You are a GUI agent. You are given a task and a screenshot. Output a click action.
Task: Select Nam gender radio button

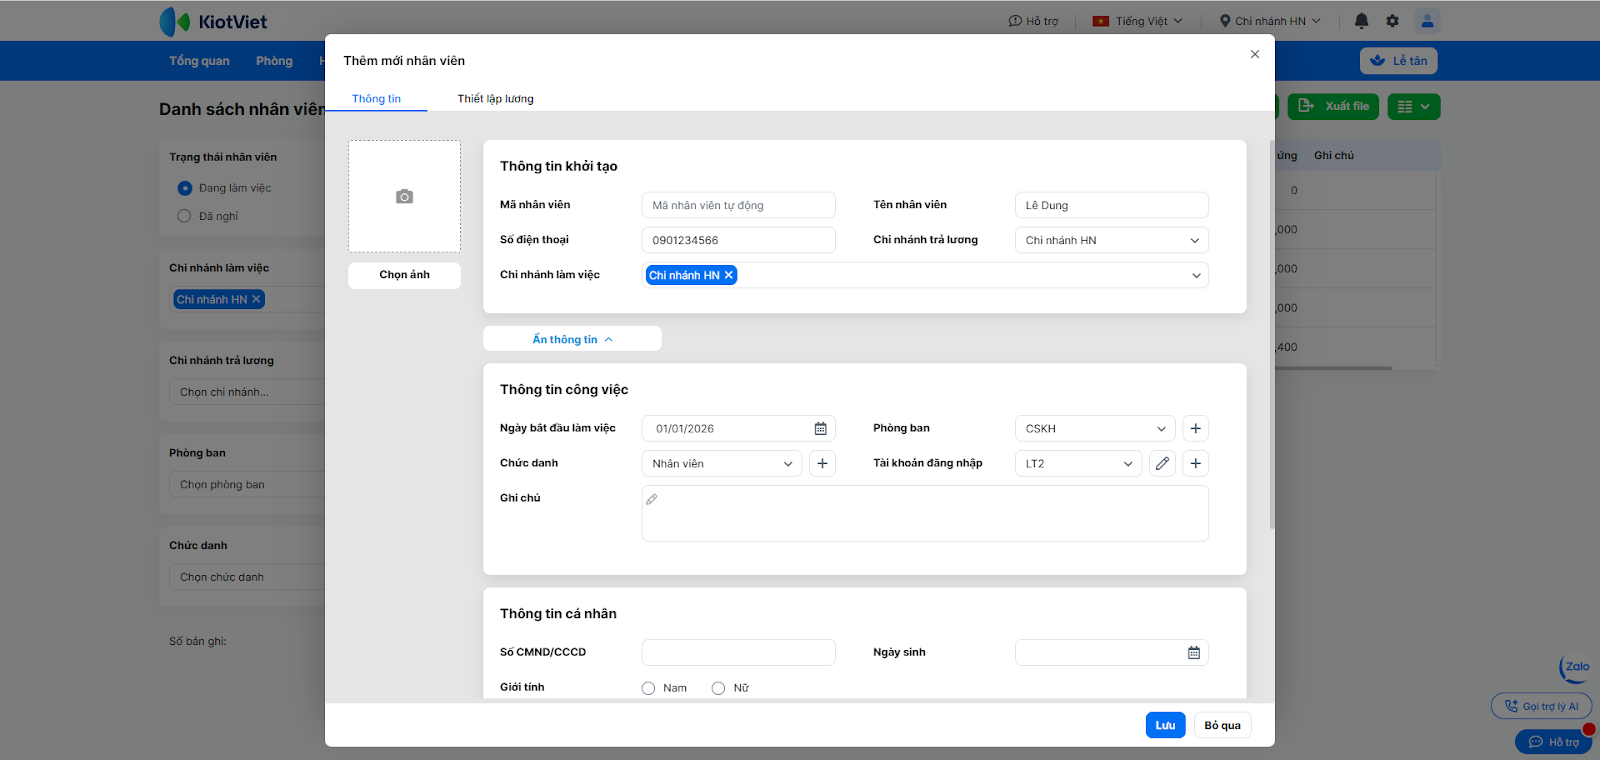coord(648,688)
